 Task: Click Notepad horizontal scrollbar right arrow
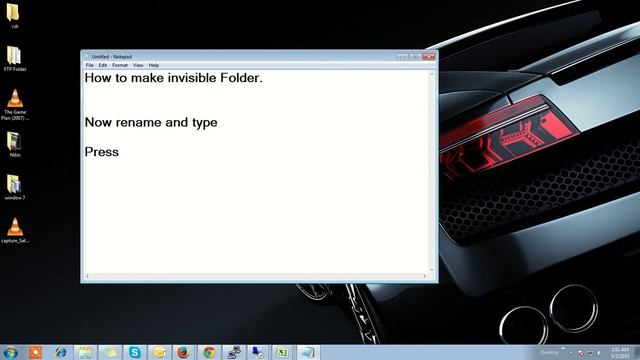425,276
